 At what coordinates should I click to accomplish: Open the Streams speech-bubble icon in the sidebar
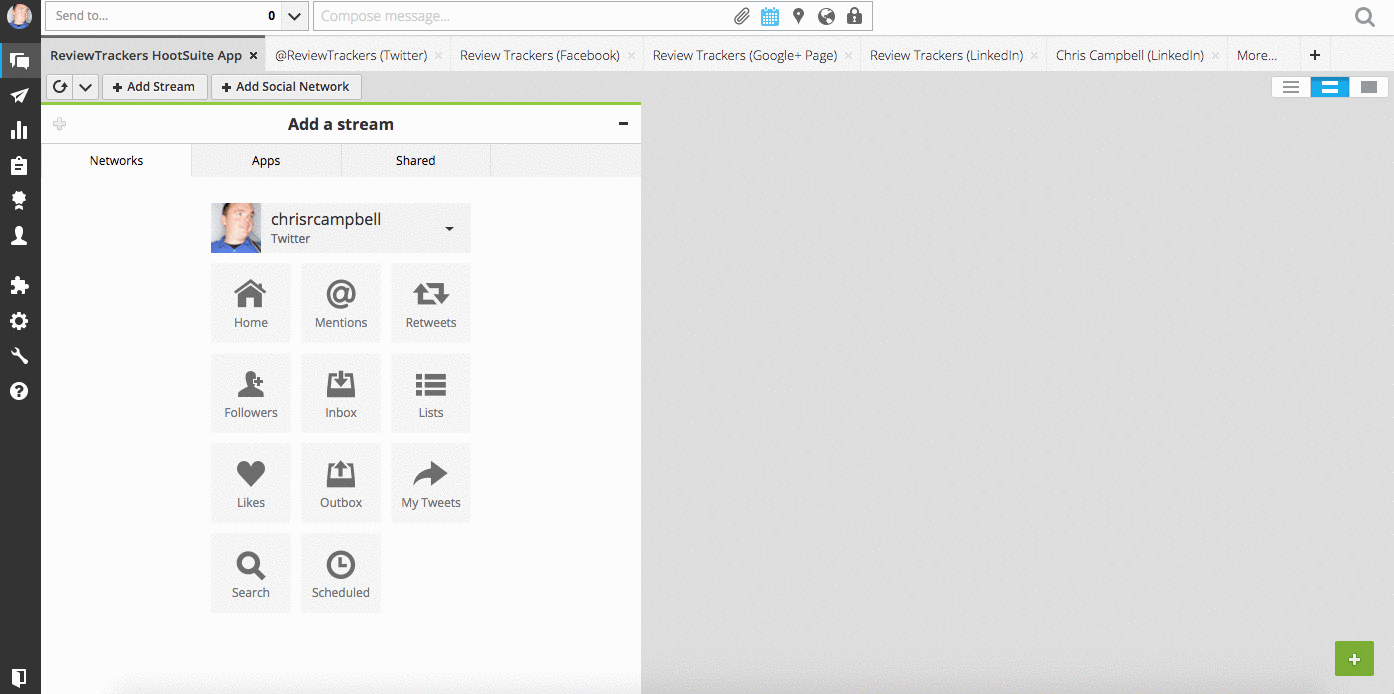[x=19, y=60]
